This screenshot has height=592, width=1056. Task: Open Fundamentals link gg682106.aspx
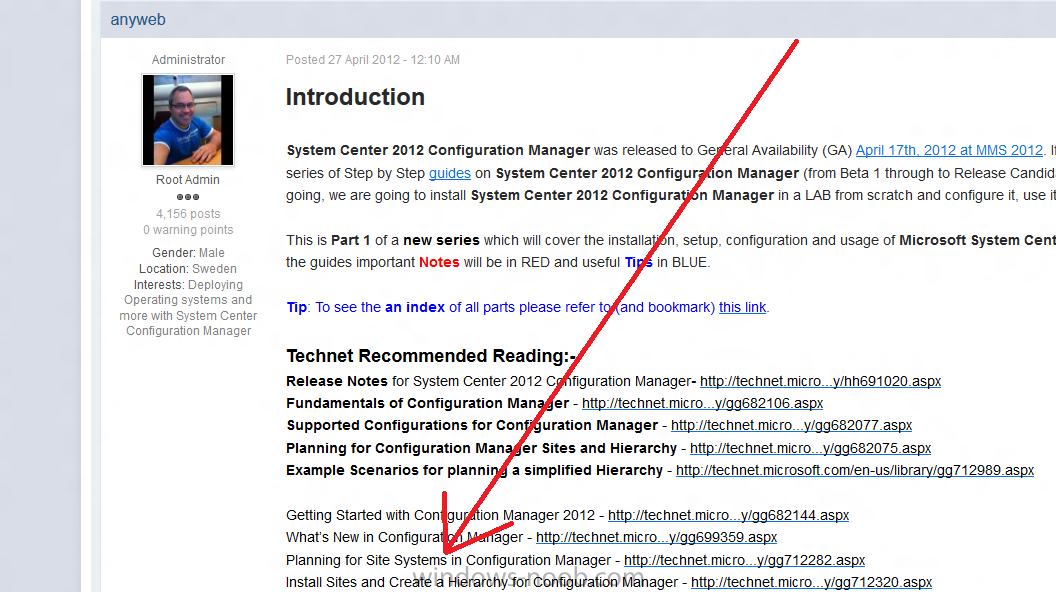click(x=702, y=403)
